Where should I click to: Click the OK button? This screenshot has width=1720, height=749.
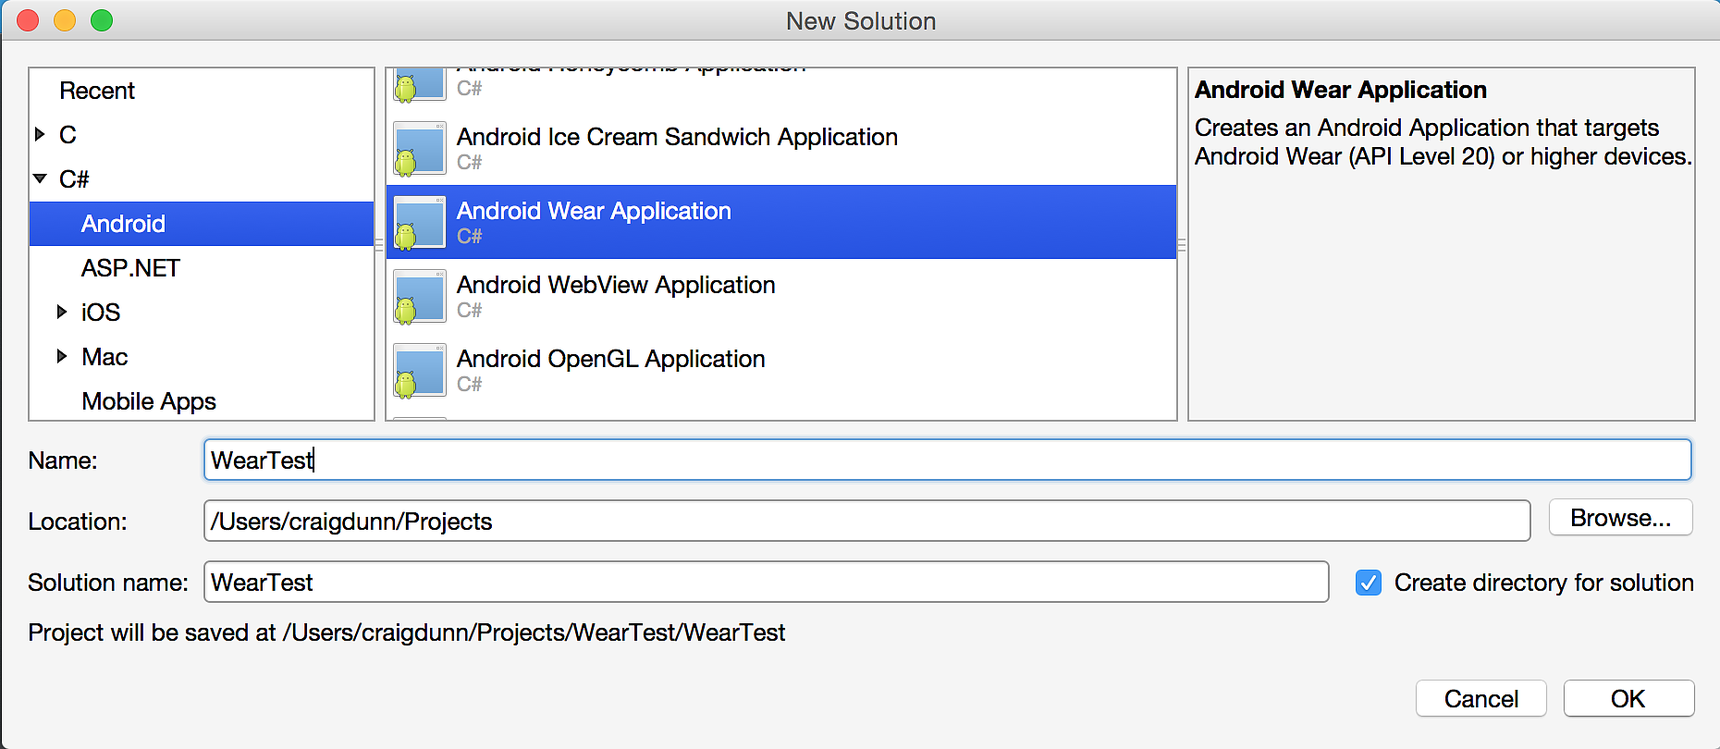pyautogui.click(x=1628, y=699)
